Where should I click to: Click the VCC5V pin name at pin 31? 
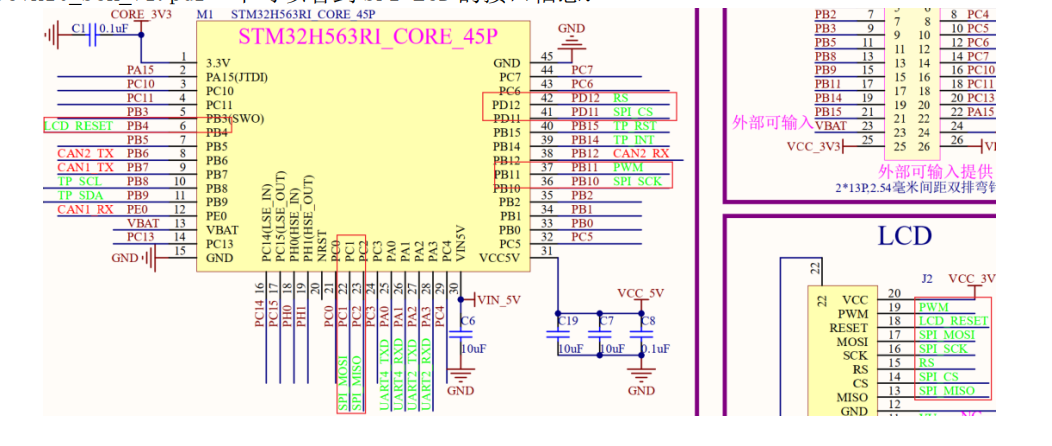(x=500, y=258)
